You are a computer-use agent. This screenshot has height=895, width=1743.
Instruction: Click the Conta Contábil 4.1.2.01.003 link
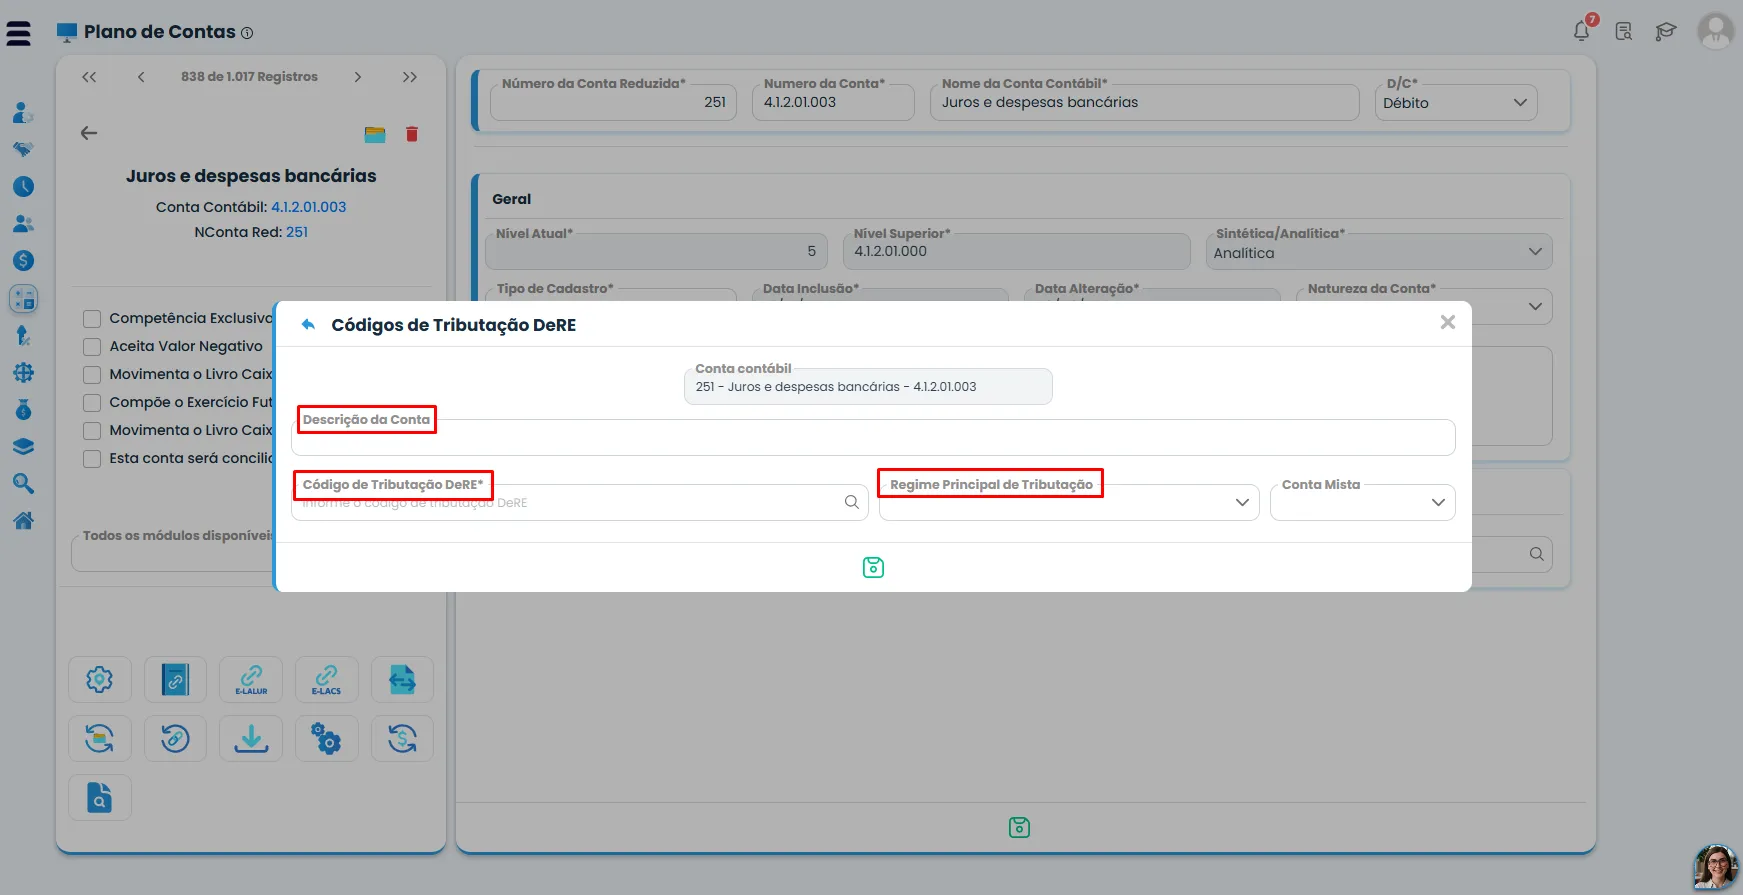[309, 207]
